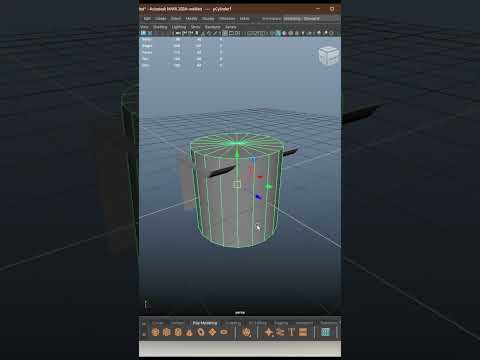Image resolution: width=480 pixels, height=360 pixels.
Task: Open the Display menu
Action: (x=208, y=19)
